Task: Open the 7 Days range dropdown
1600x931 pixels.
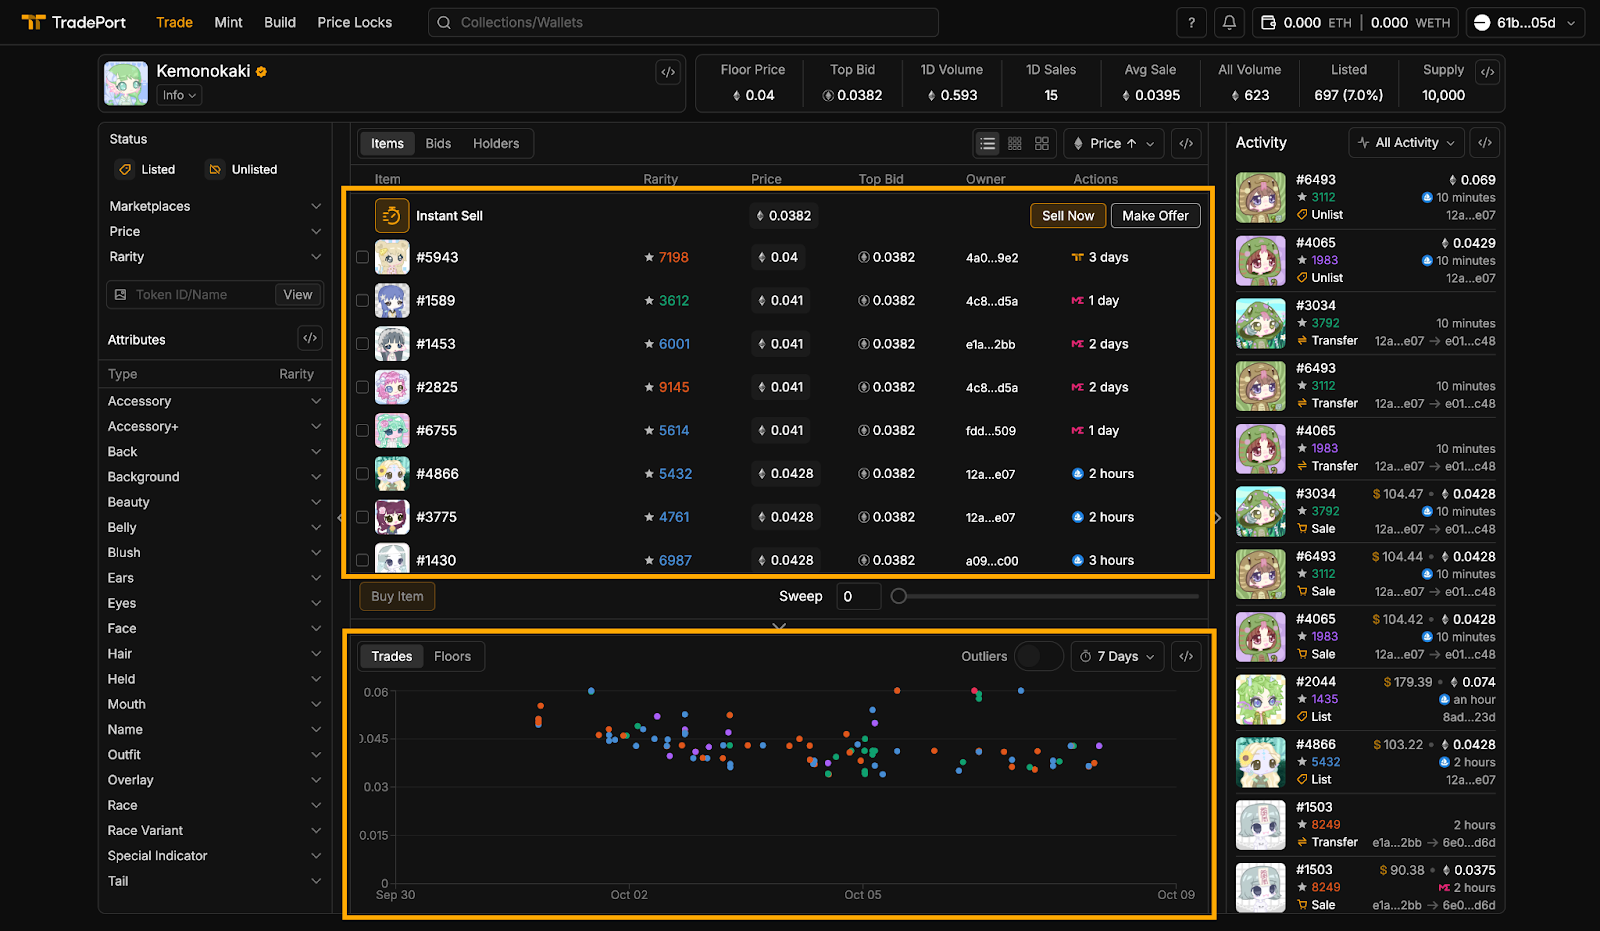Action: click(x=1118, y=656)
